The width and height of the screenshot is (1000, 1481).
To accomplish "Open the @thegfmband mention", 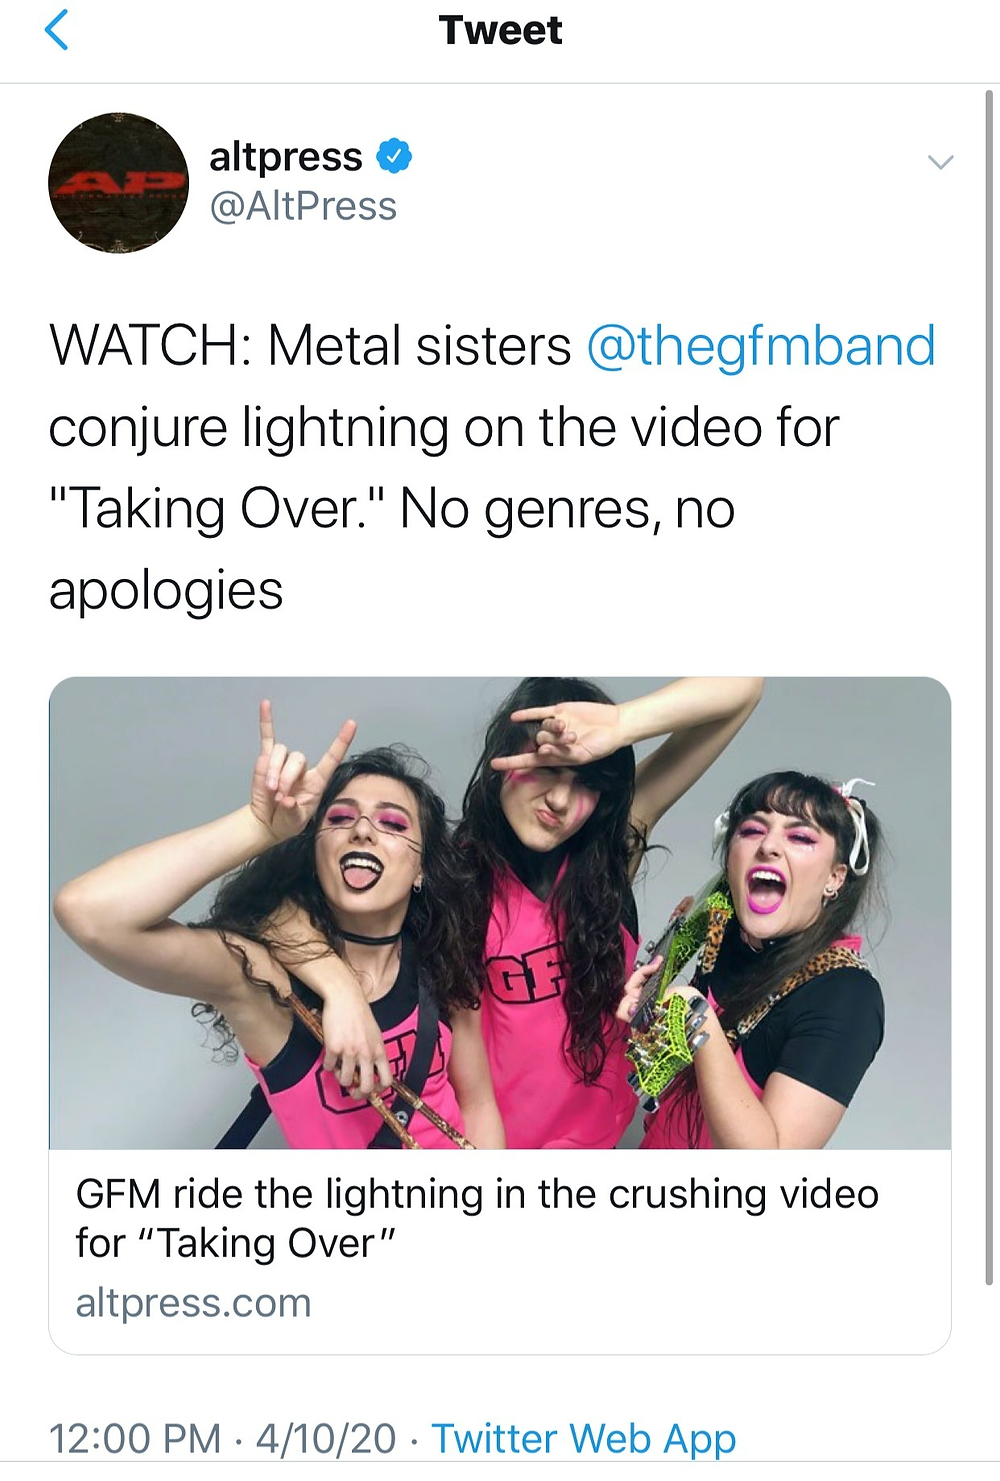I will [x=761, y=346].
